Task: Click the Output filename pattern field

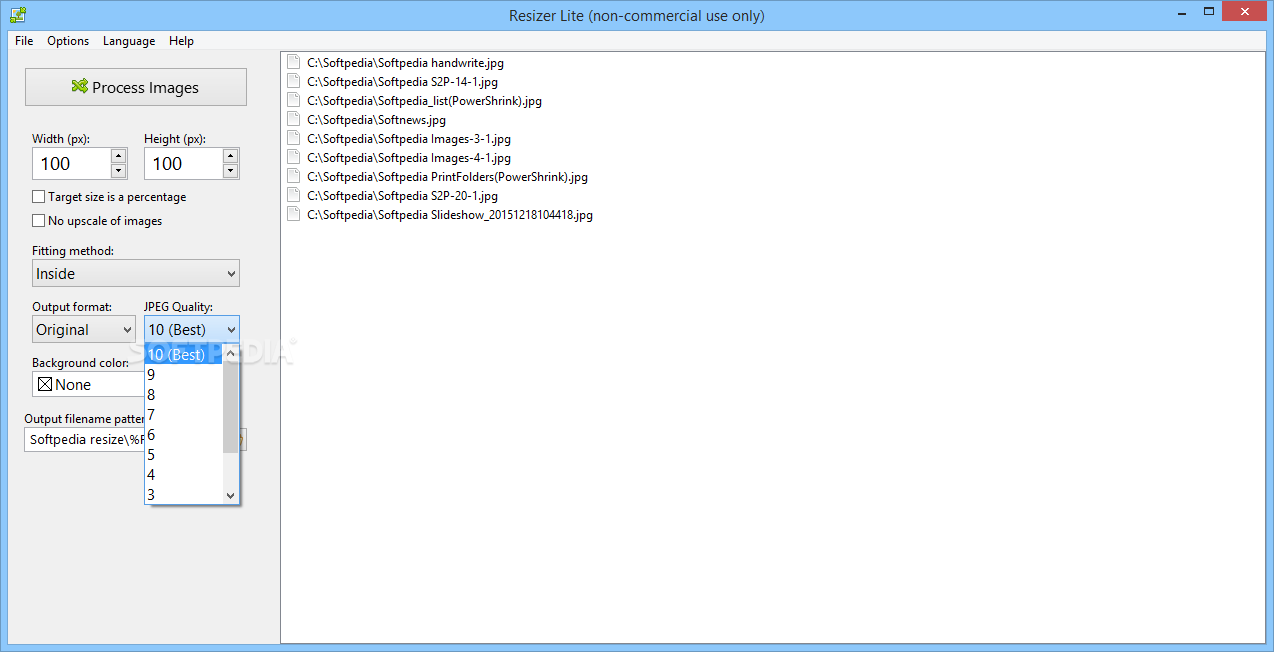Action: pos(84,440)
